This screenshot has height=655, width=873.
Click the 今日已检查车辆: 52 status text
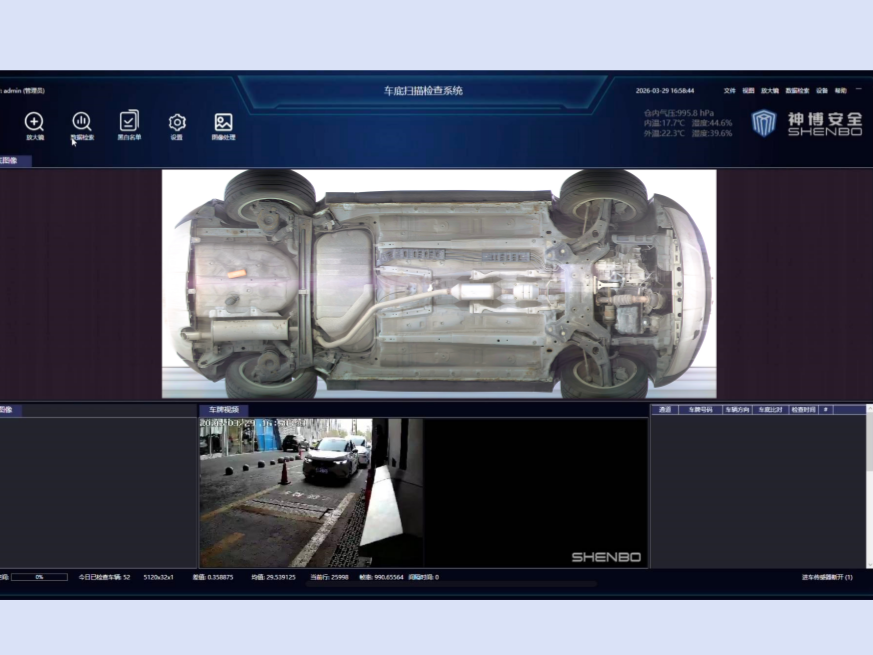(x=104, y=577)
